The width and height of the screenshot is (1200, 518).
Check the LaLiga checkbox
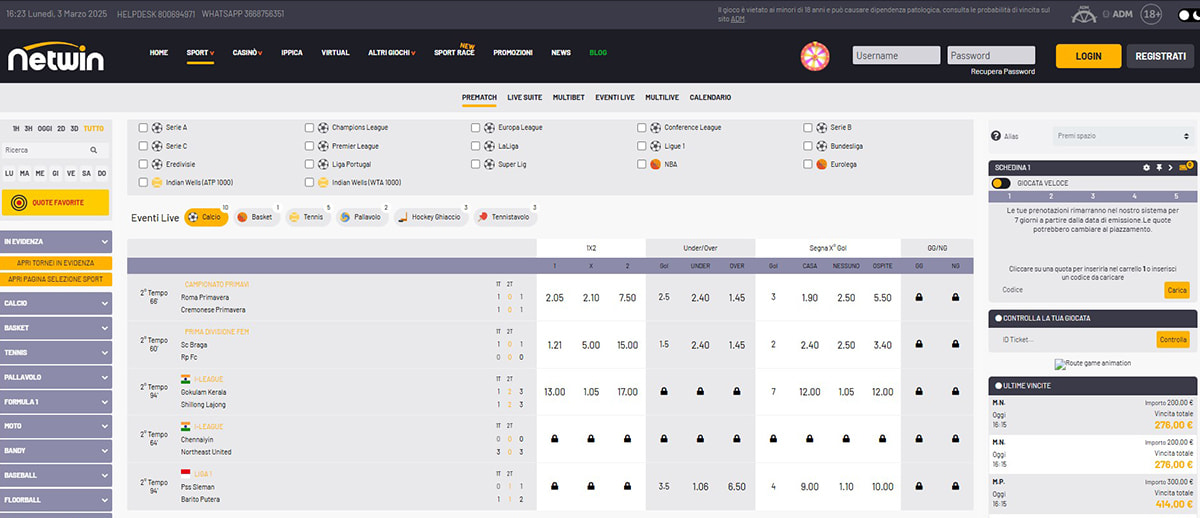click(475, 146)
